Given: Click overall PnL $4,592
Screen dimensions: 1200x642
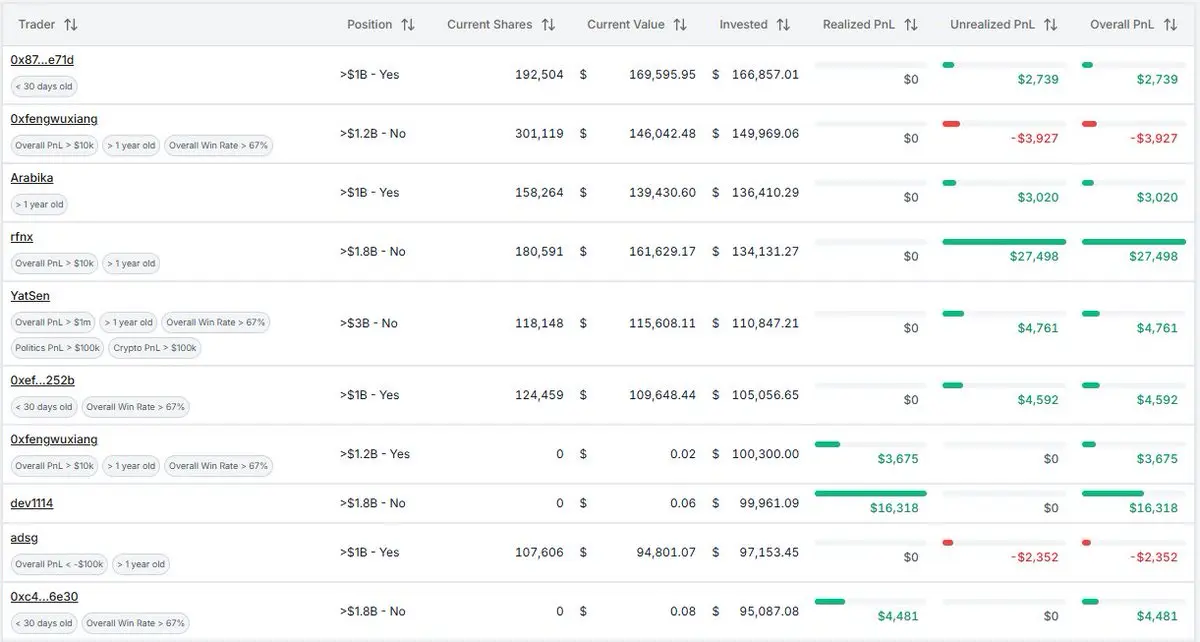Looking at the screenshot, I should coord(1158,399).
